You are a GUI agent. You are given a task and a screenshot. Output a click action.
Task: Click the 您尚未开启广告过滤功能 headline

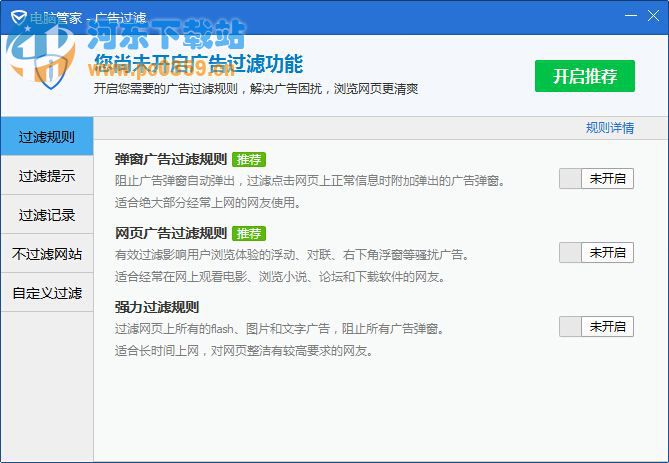(198, 64)
